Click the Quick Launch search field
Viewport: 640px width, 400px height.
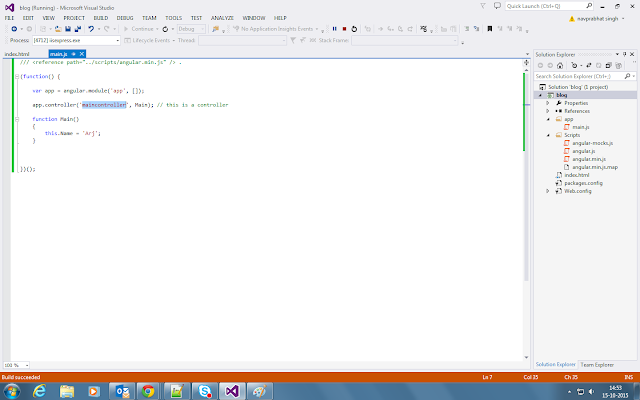coord(549,6)
